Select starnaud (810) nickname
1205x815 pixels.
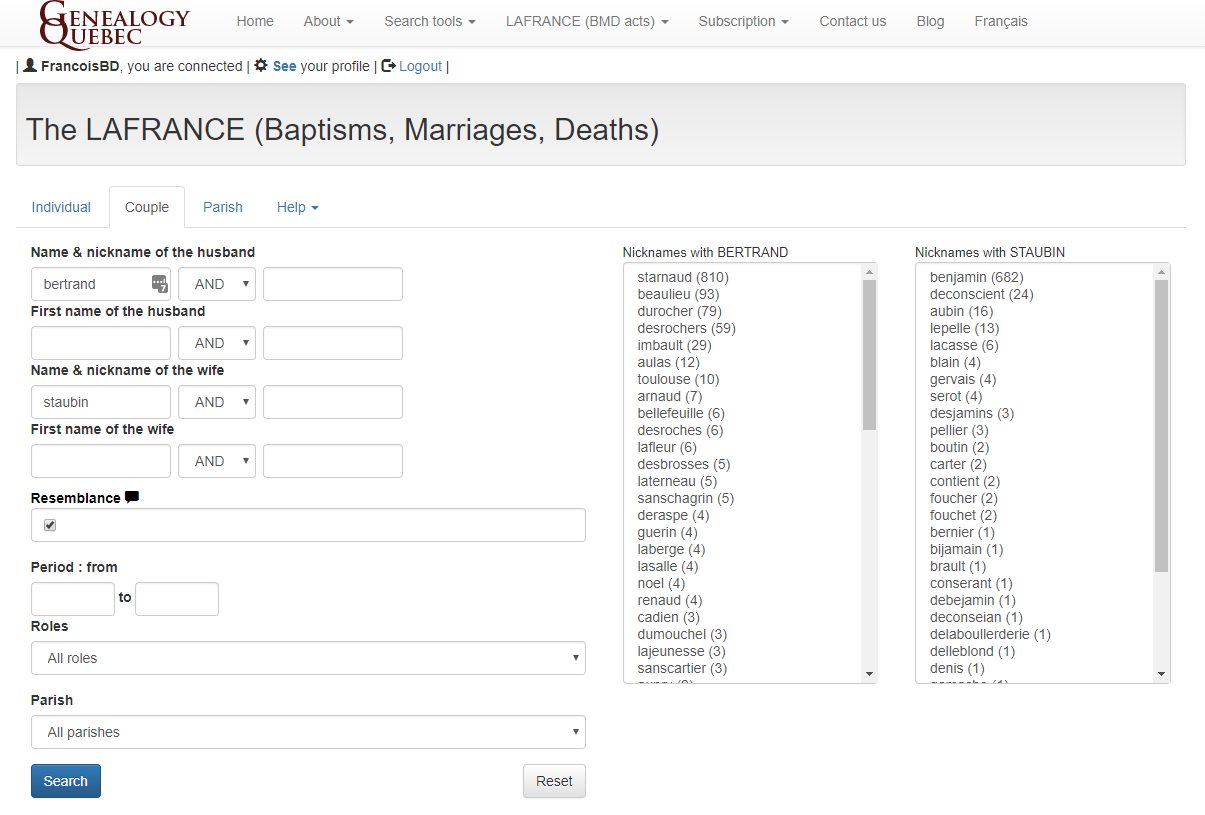pyautogui.click(x=683, y=277)
